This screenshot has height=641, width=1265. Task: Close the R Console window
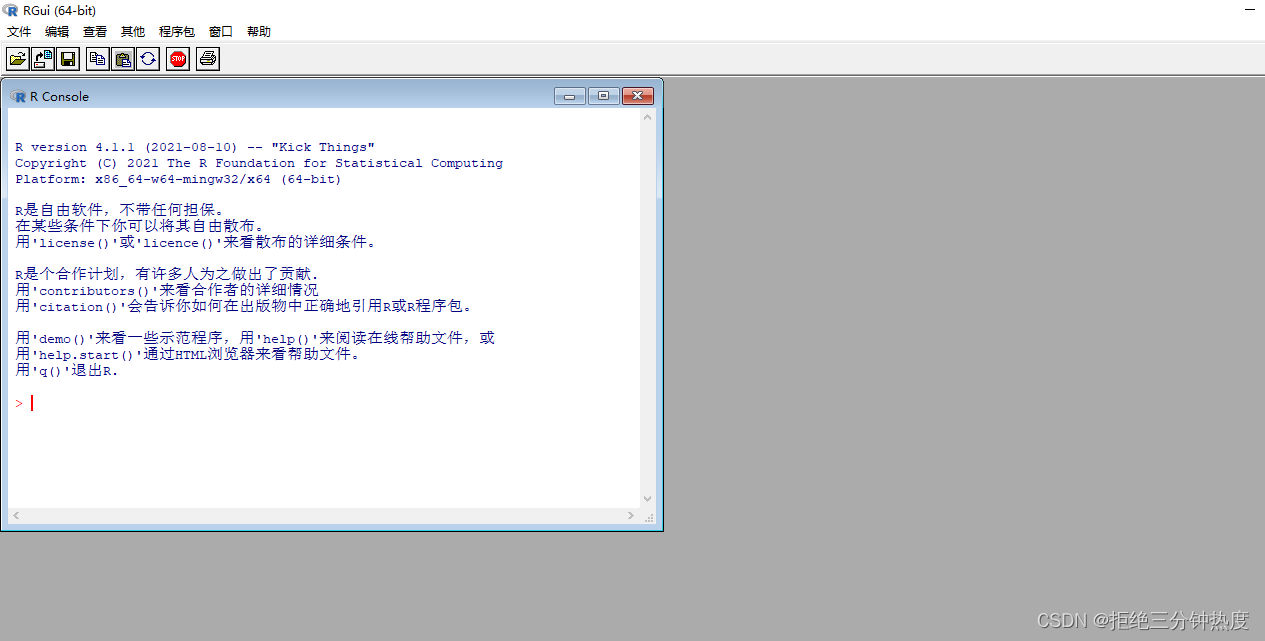click(x=638, y=96)
